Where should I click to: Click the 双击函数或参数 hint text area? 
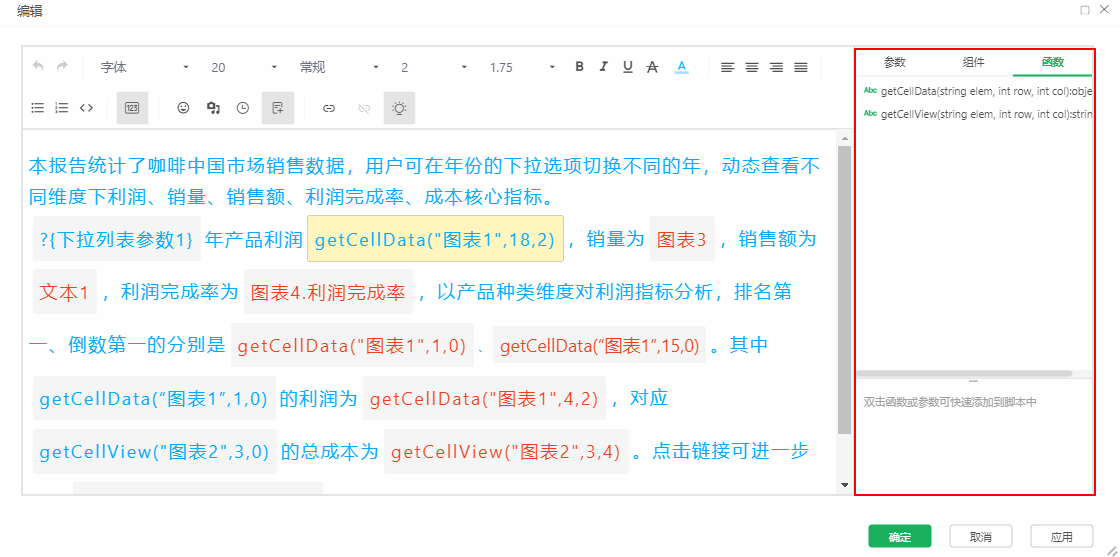tap(950, 402)
